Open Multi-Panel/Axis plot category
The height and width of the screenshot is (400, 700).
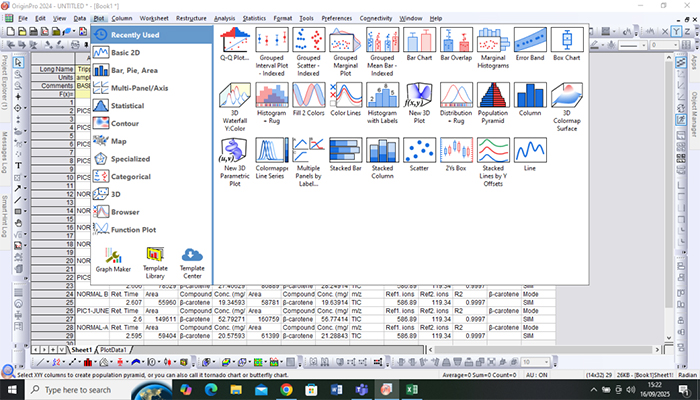(x=152, y=88)
